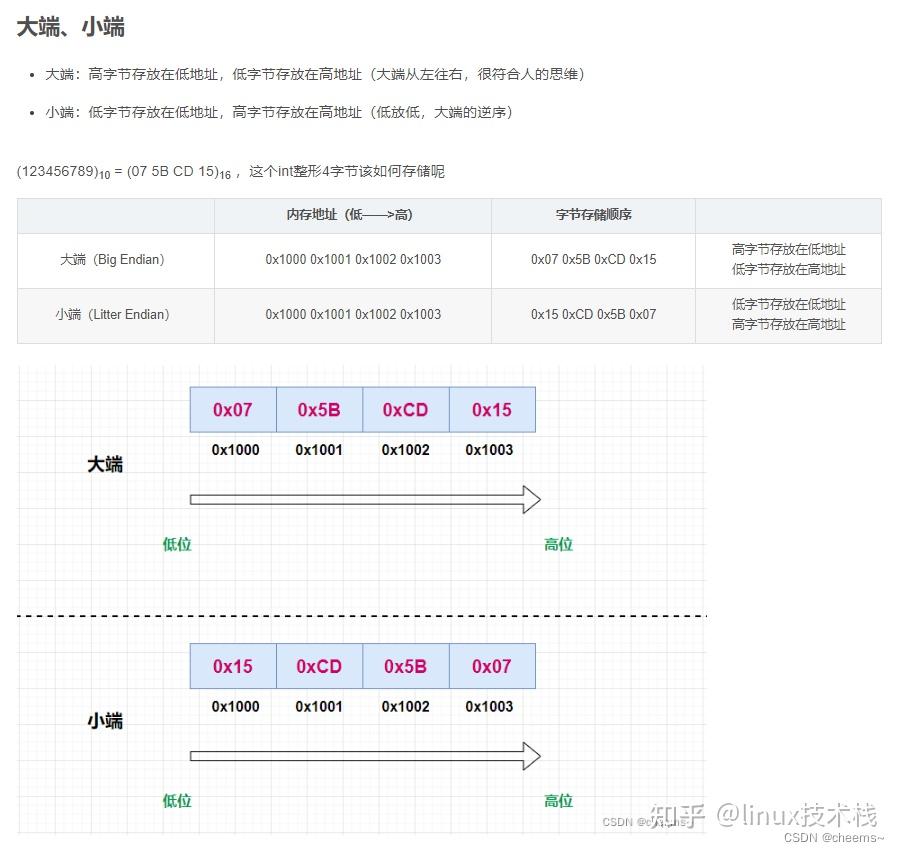900x852 pixels.
Task: Click the green 高位 label in the 小端 diagram
Action: click(x=558, y=800)
